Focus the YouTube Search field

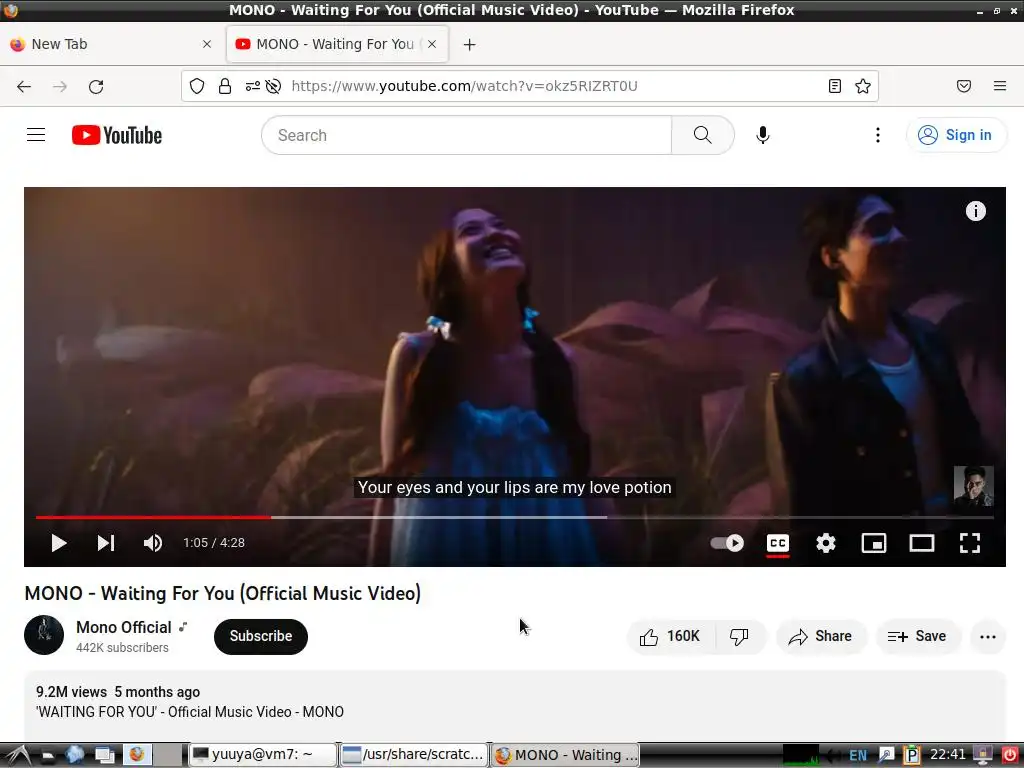(x=466, y=135)
